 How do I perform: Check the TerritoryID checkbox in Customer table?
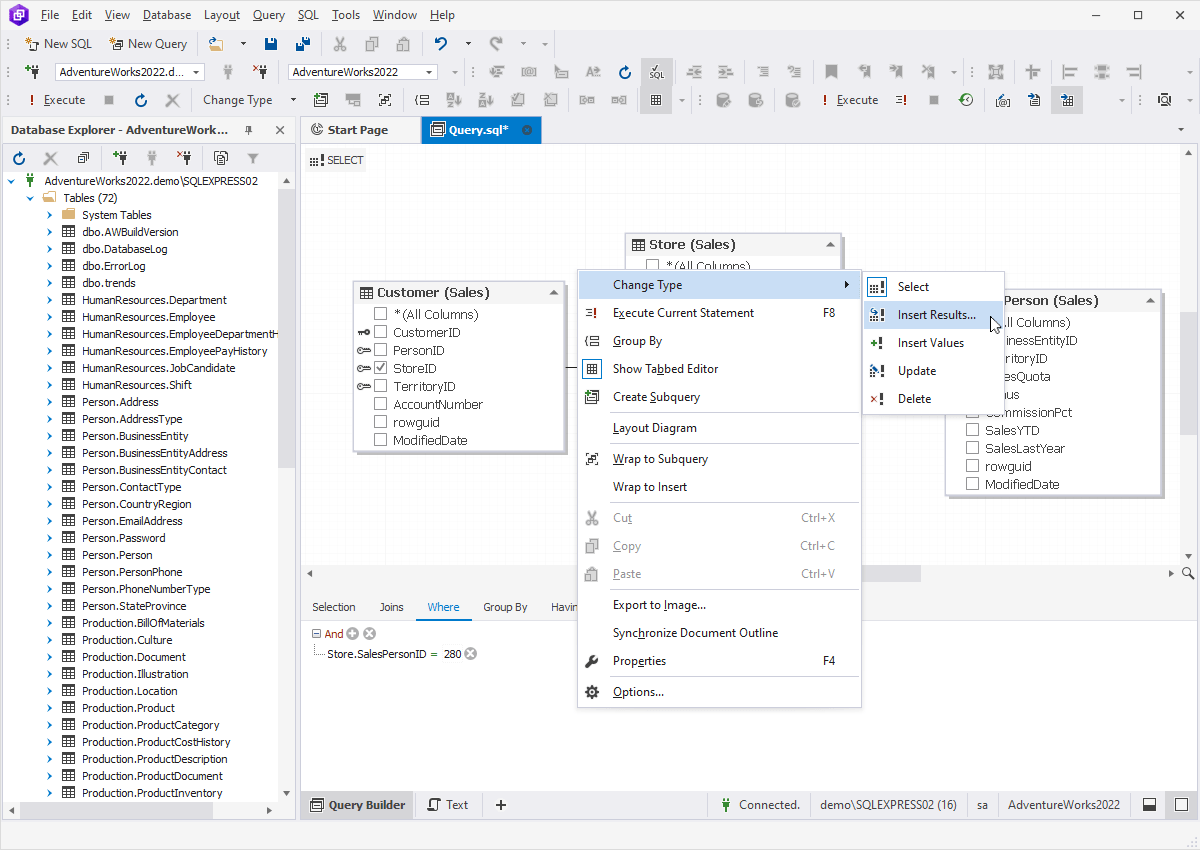(380, 386)
